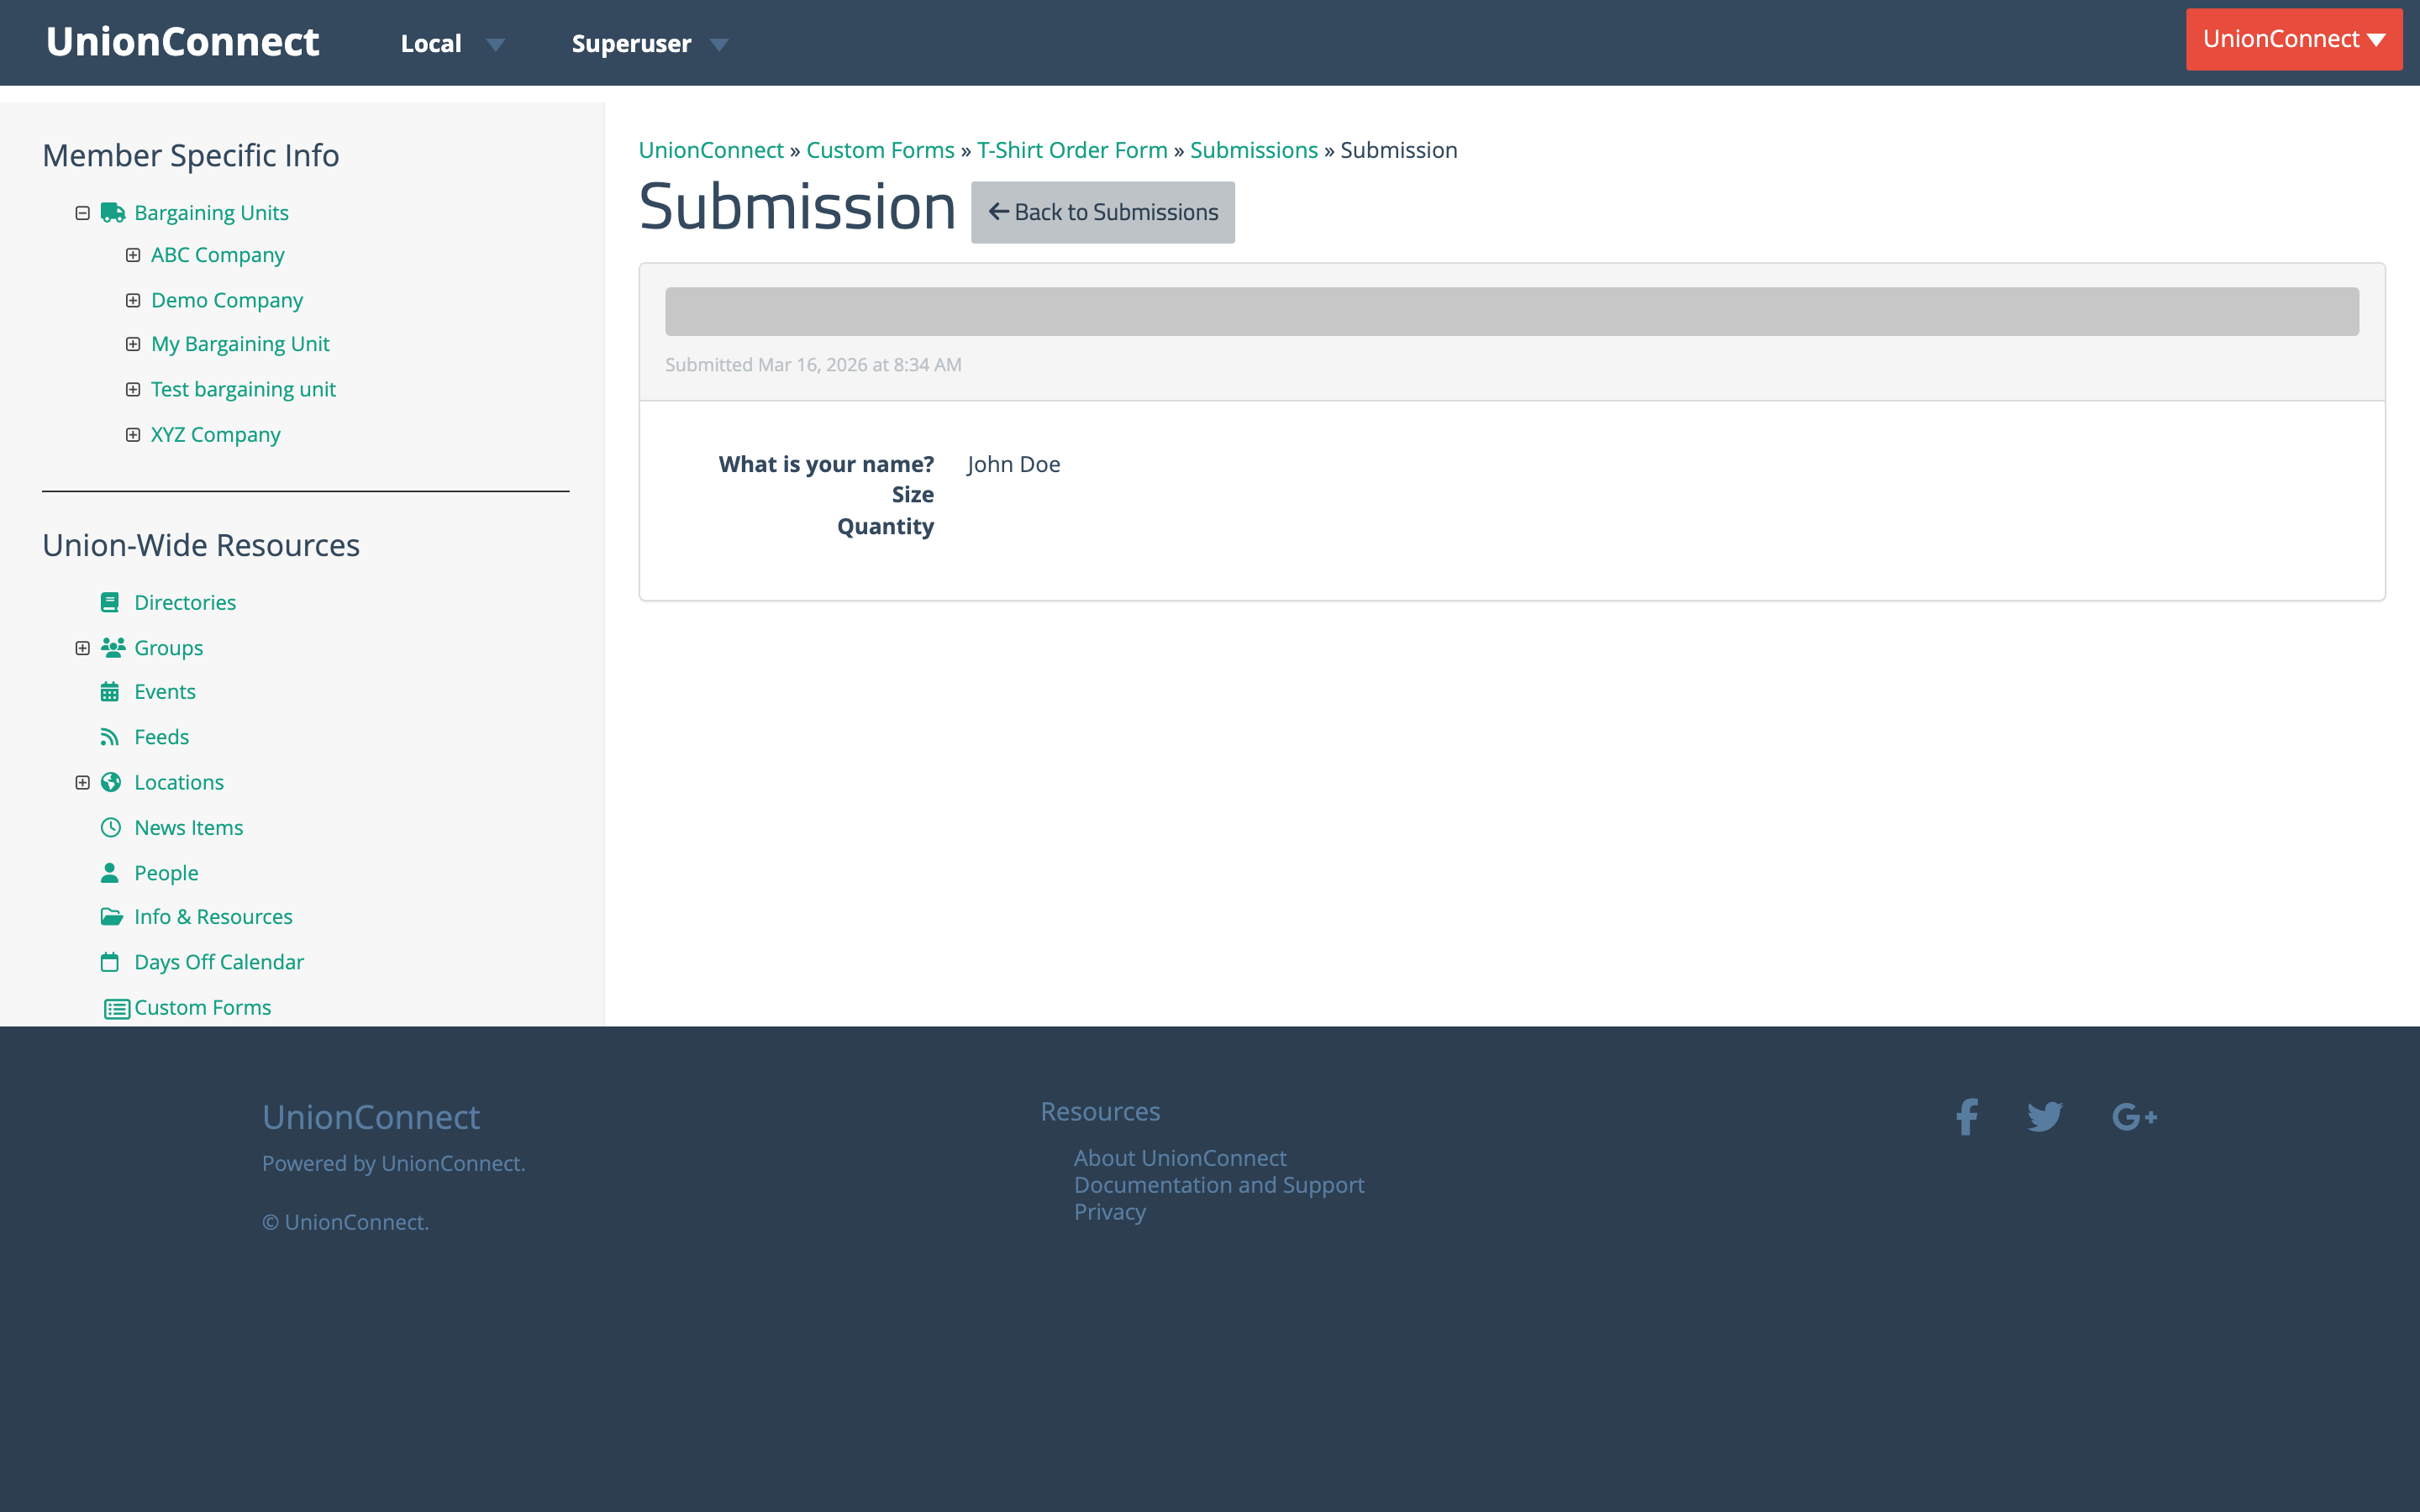Click the People person icon
Image resolution: width=2420 pixels, height=1512 pixels.
click(x=110, y=873)
